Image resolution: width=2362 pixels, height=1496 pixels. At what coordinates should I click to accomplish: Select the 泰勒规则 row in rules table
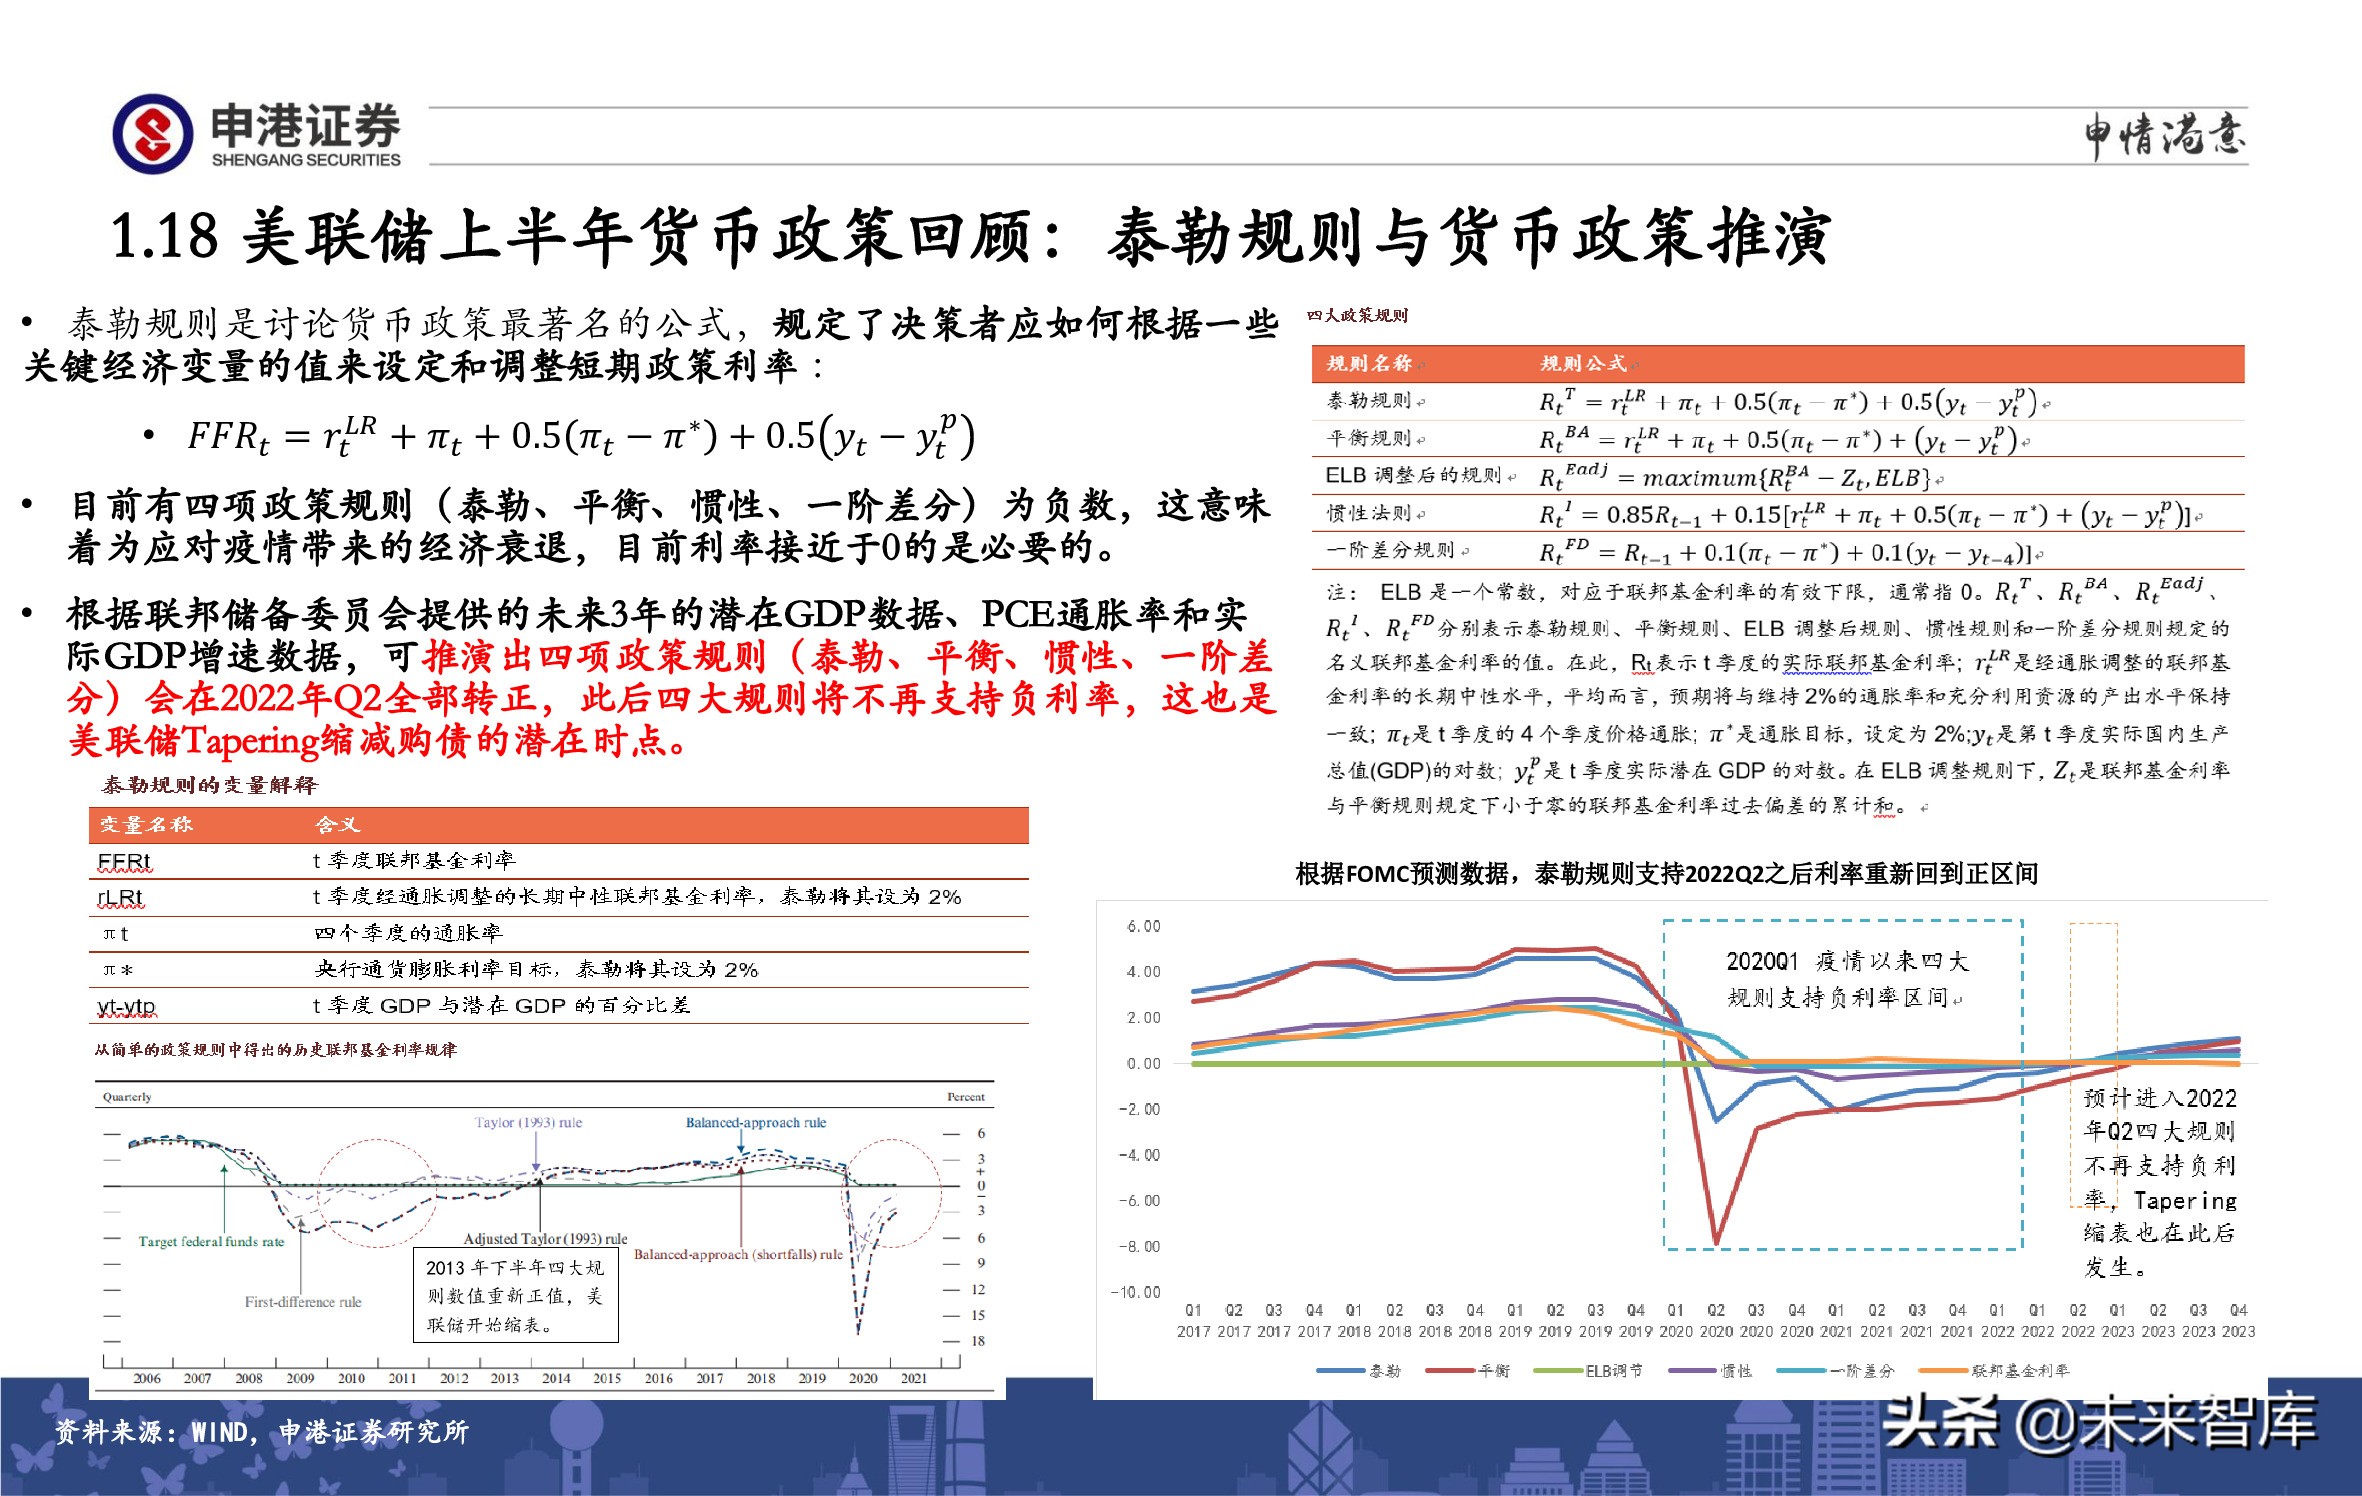[1778, 402]
